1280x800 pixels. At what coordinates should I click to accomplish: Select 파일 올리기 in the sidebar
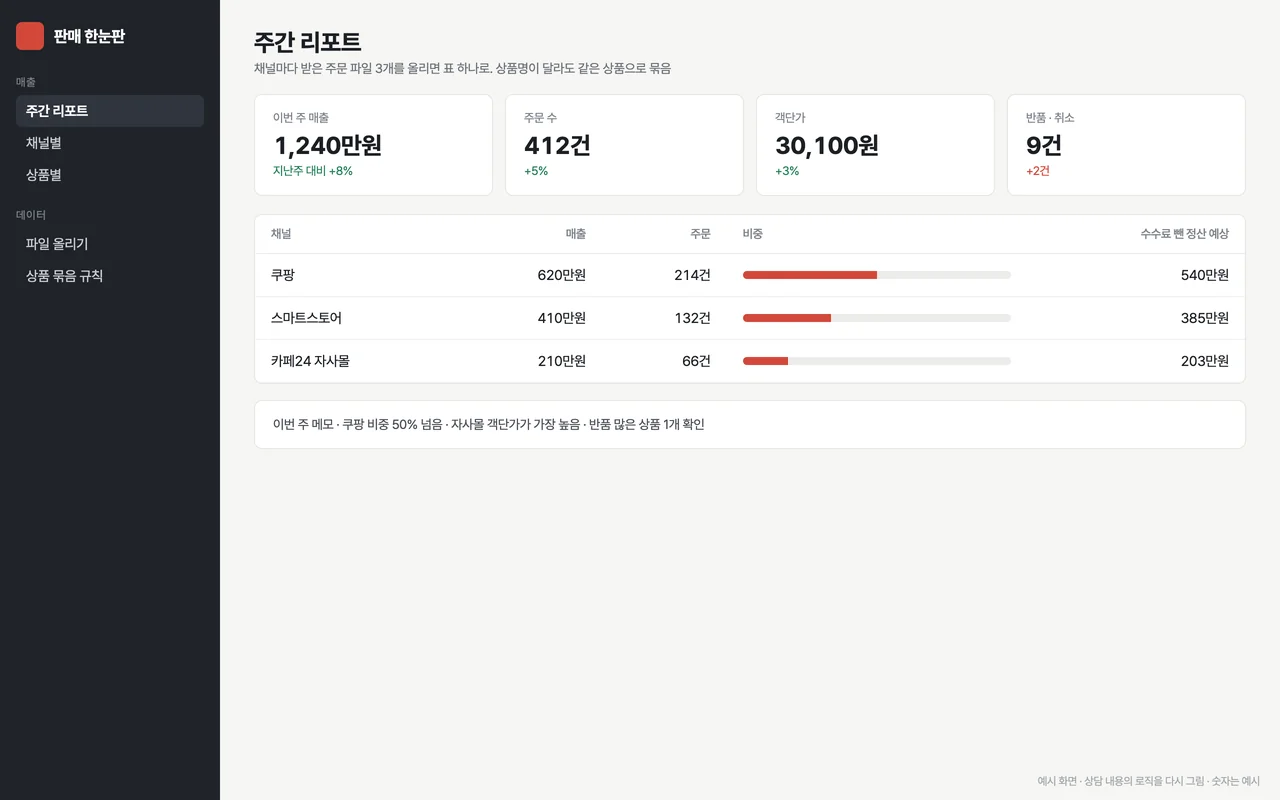(x=110, y=244)
